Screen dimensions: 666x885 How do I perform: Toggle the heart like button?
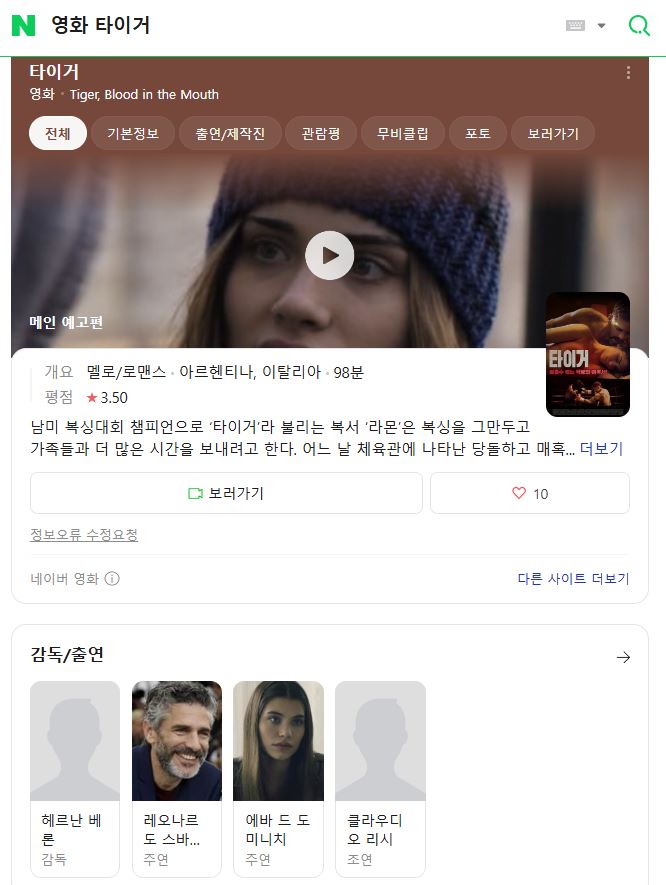530,493
